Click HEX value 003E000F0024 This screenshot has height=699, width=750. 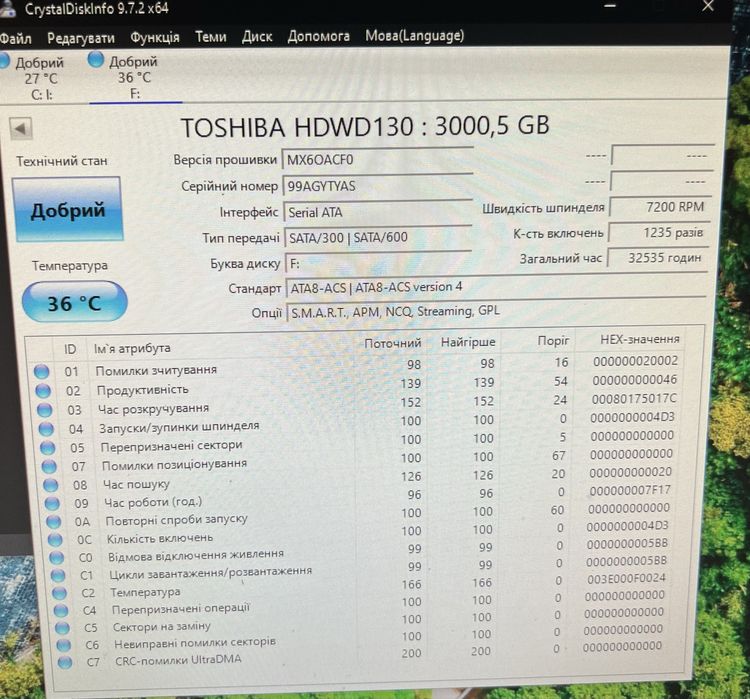point(626,578)
